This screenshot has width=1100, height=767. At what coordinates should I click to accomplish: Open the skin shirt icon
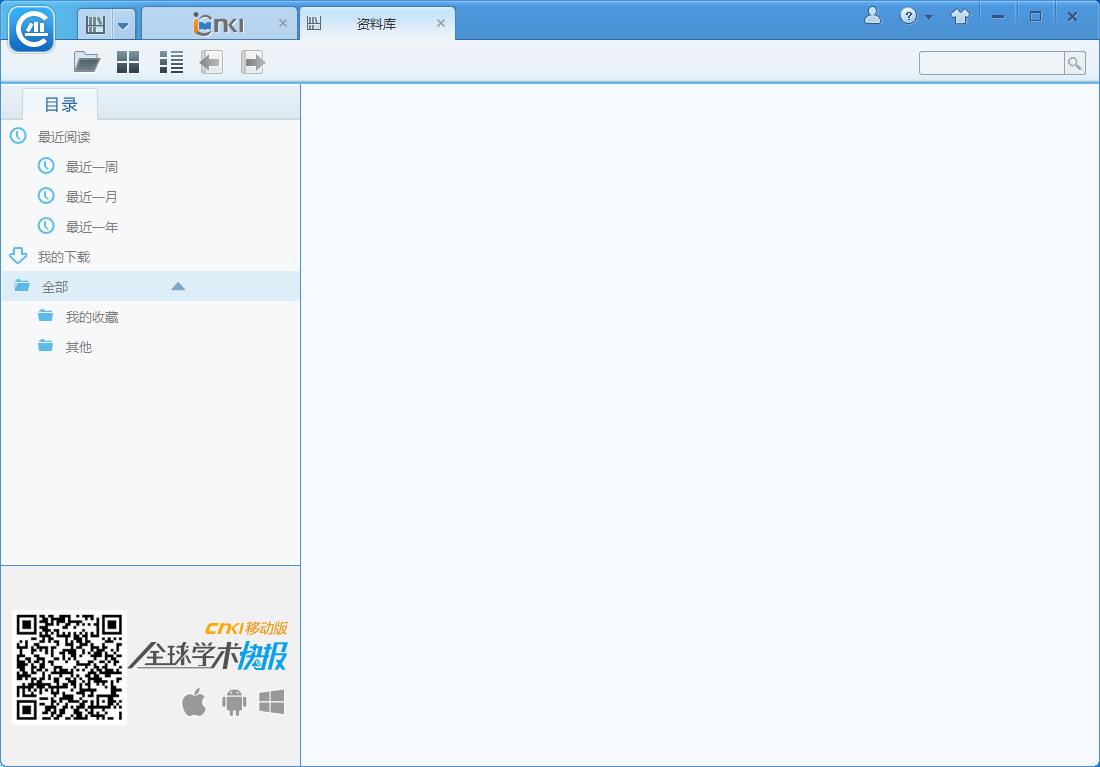coord(960,16)
